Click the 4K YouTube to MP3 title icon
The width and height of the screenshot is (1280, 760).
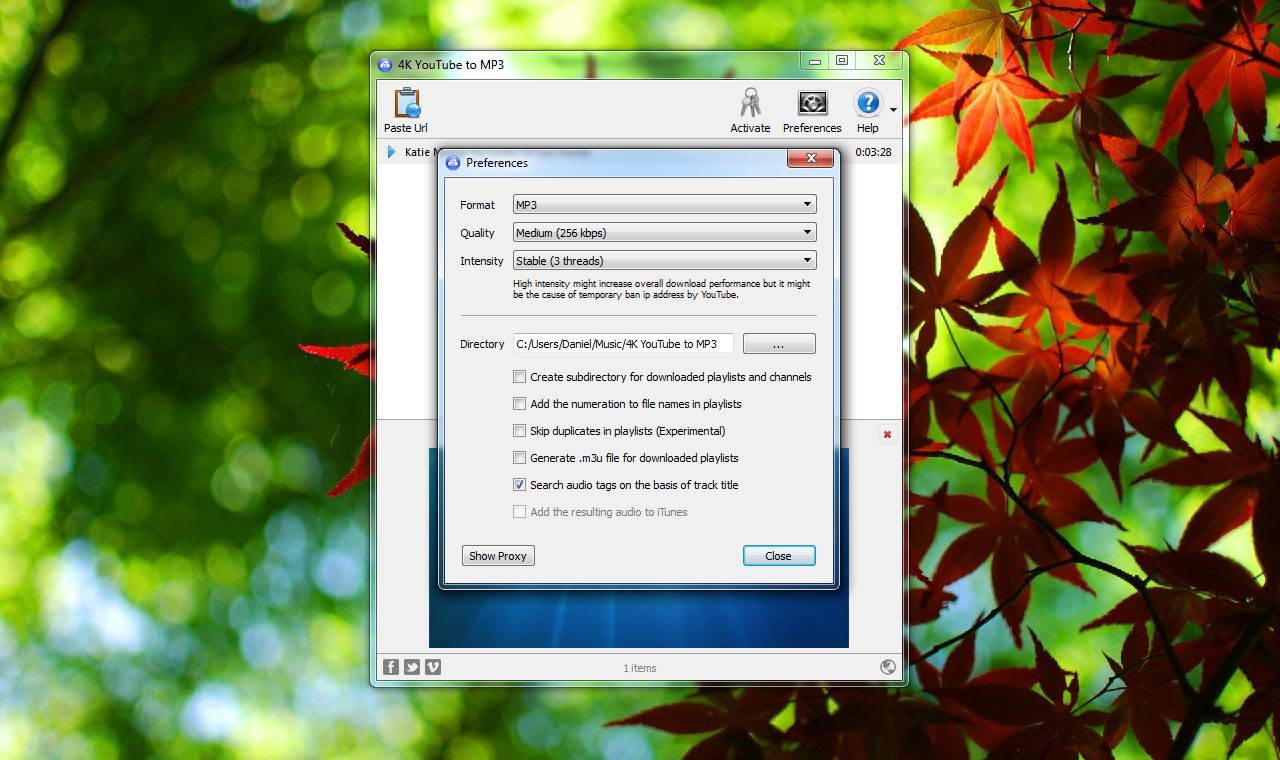385,65
